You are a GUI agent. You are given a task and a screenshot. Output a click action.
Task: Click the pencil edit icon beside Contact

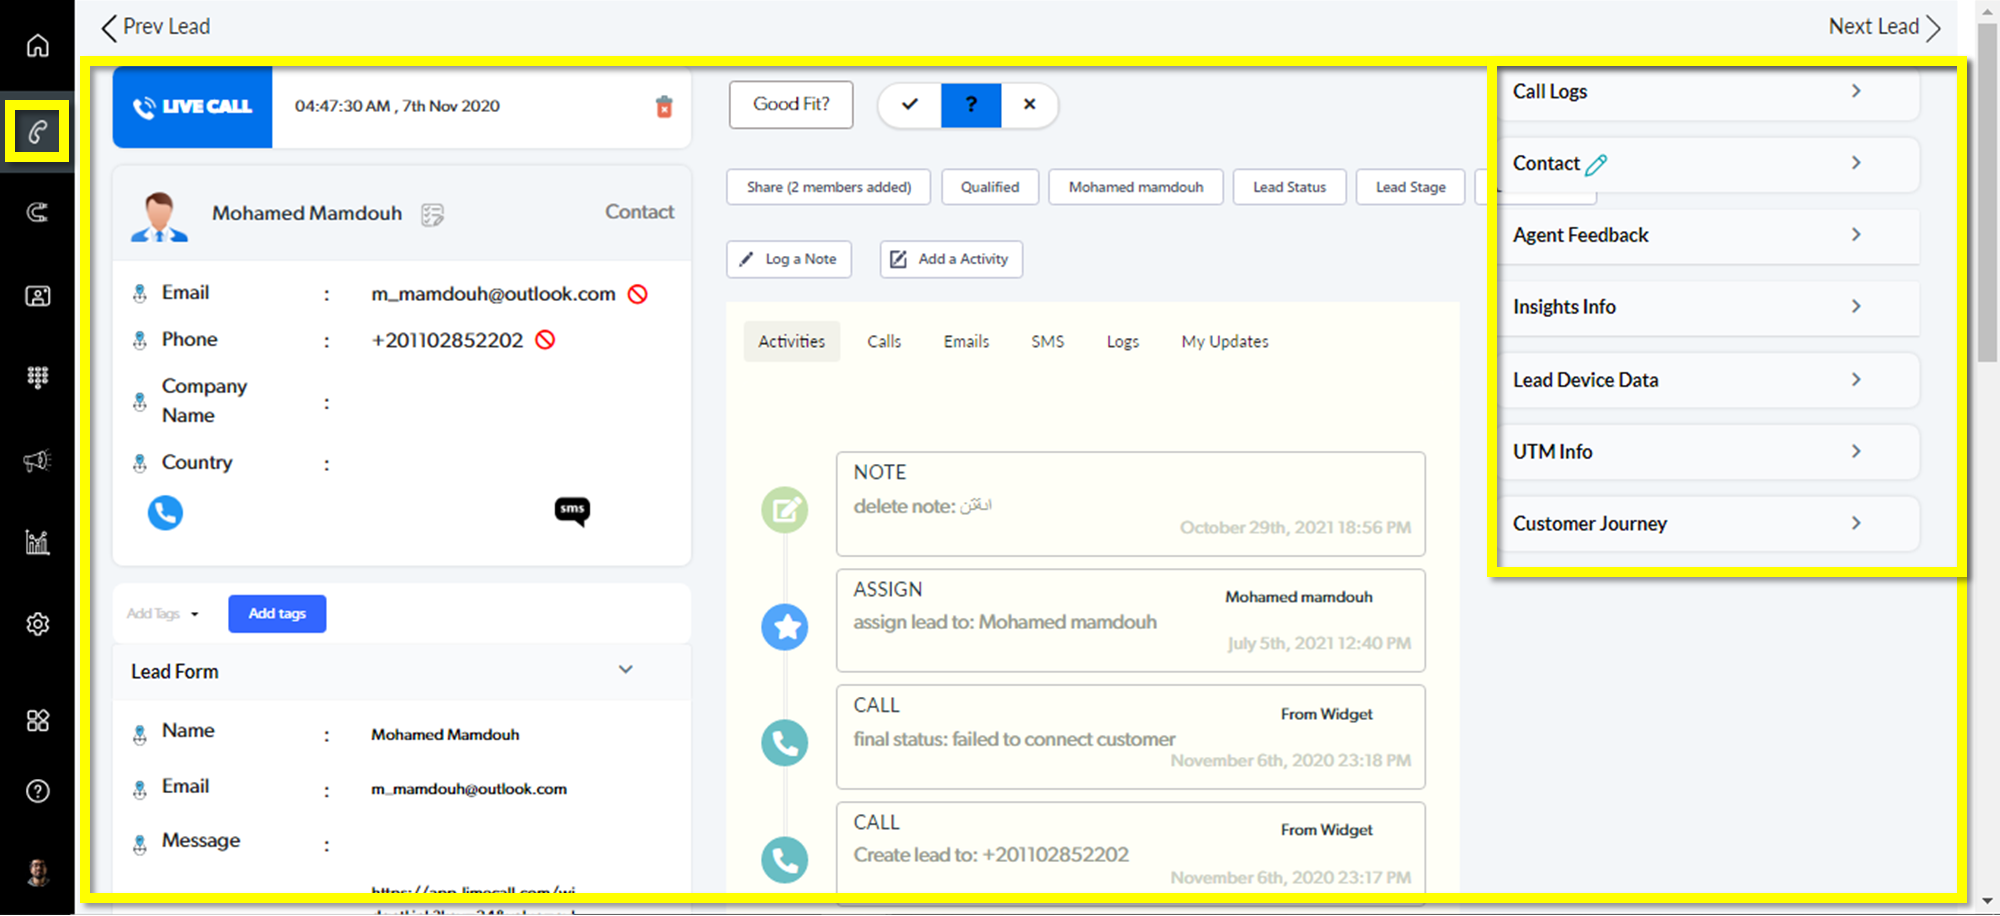click(1596, 165)
